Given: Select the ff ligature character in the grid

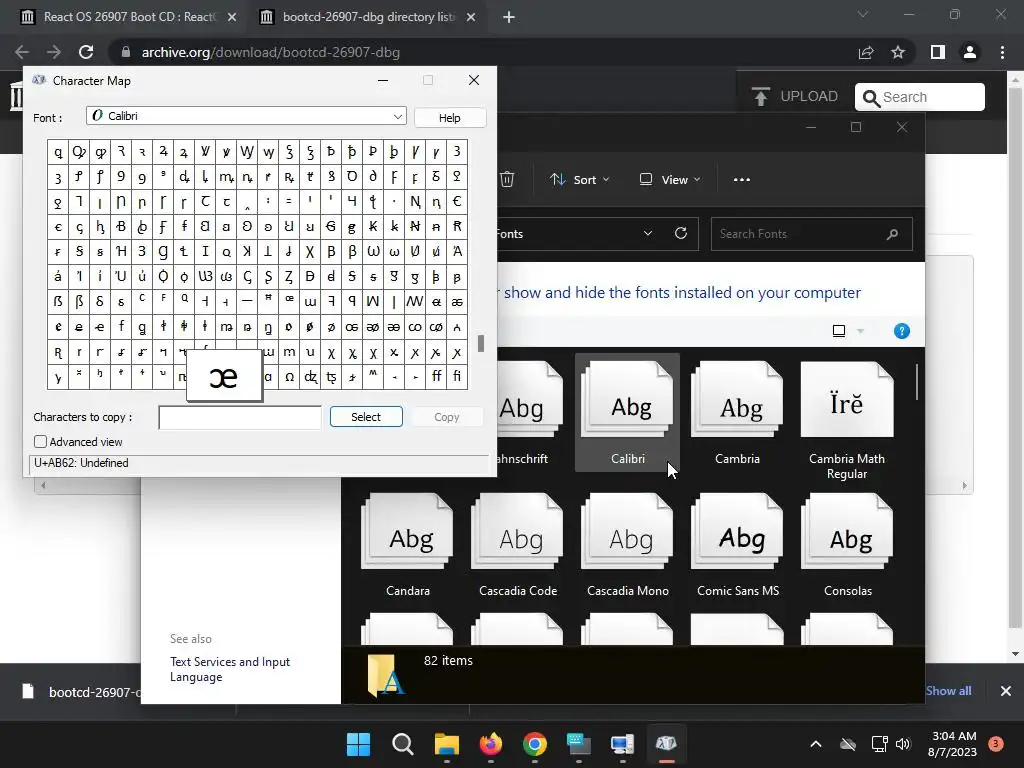Looking at the screenshot, I should tap(436, 376).
